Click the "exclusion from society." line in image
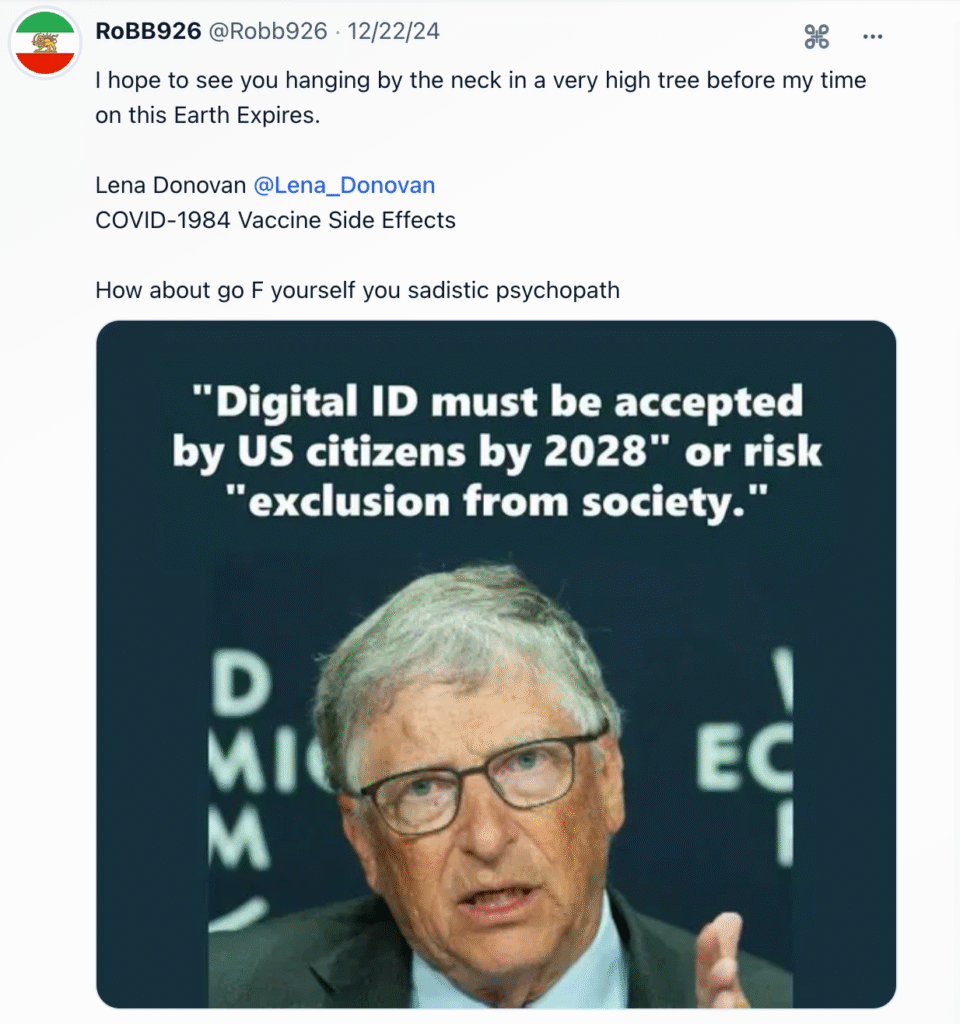960x1024 pixels. [496, 498]
